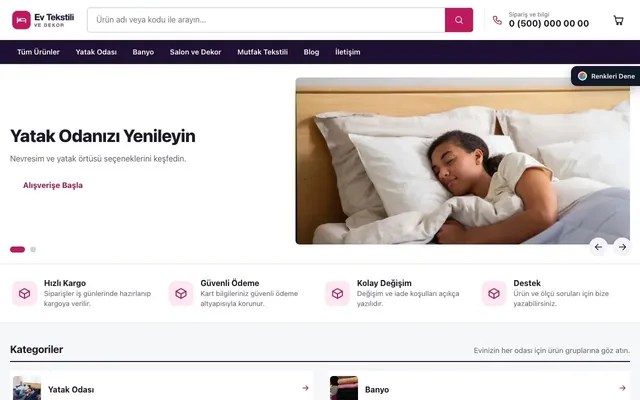The width and height of the screenshot is (640, 400).
Task: Click the Kolay Değişim title text
Action: 384,283
